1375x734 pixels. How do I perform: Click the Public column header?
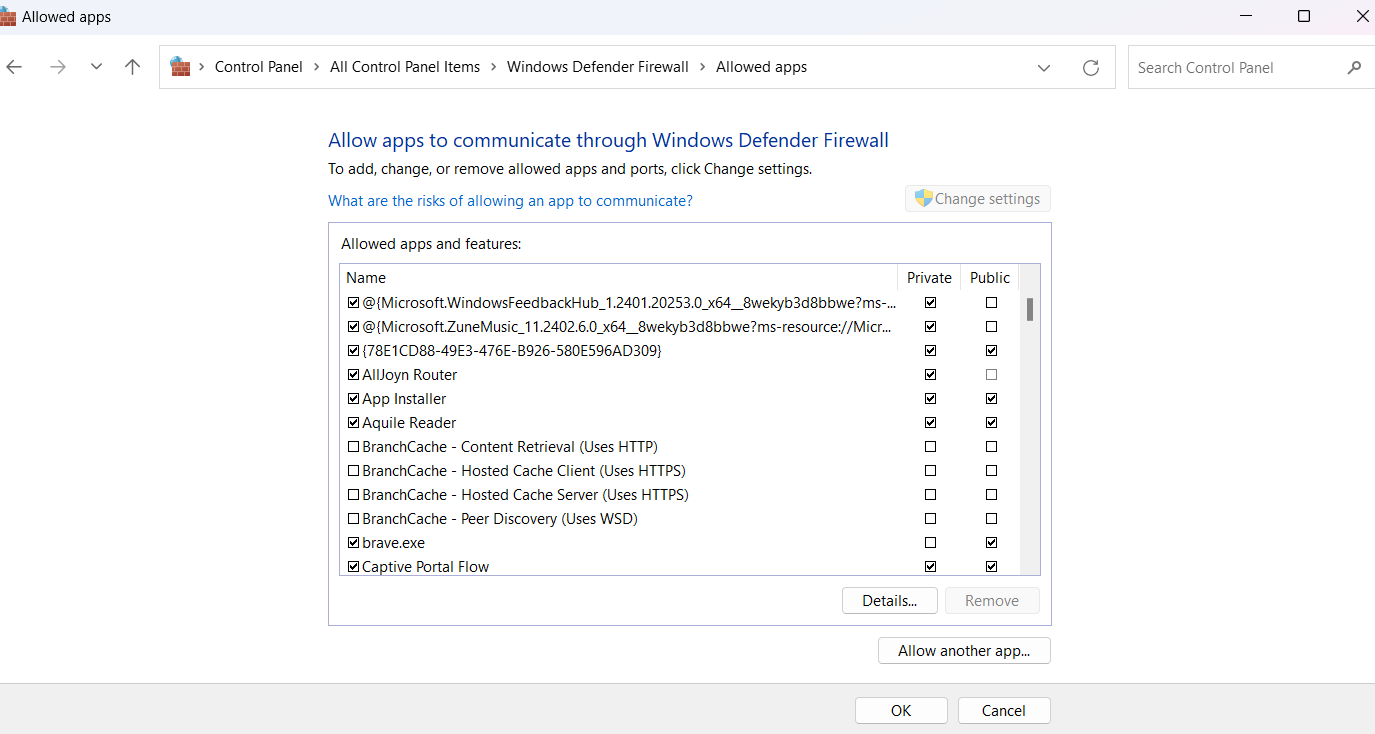(990, 277)
